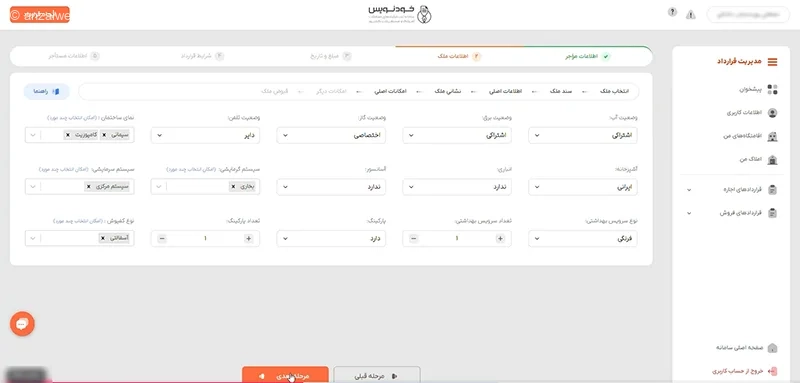Expand the سیستم سرمایشی multi-select arrow
Image resolution: width=800 pixels, height=383 pixels.
[x=33, y=187]
